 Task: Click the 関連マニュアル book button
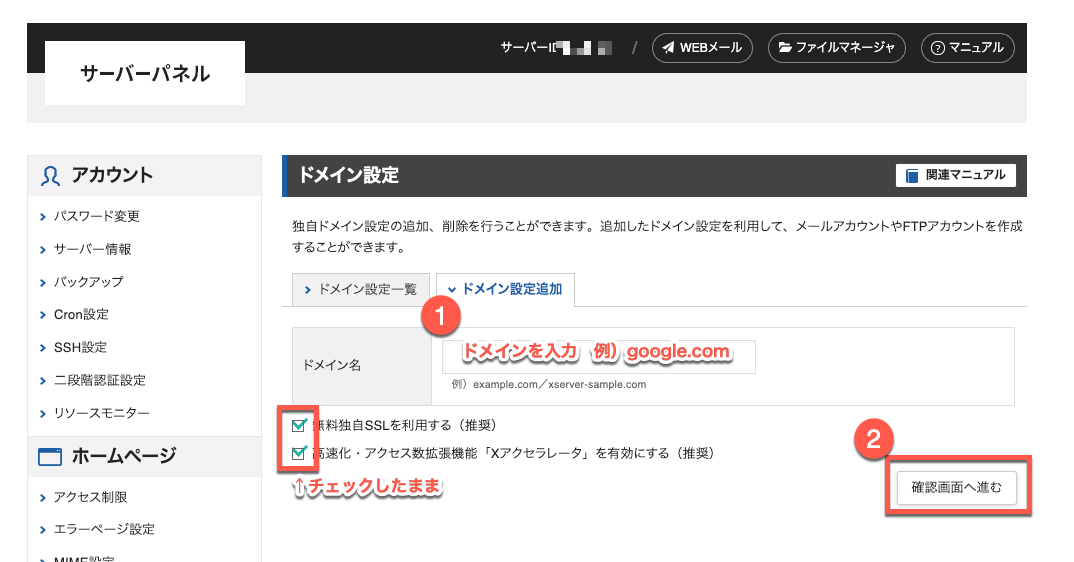pyautogui.click(x=956, y=175)
